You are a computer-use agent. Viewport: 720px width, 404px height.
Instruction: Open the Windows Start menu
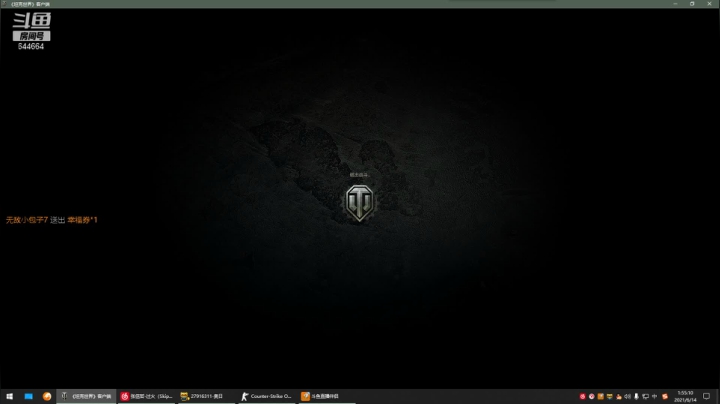point(9,396)
